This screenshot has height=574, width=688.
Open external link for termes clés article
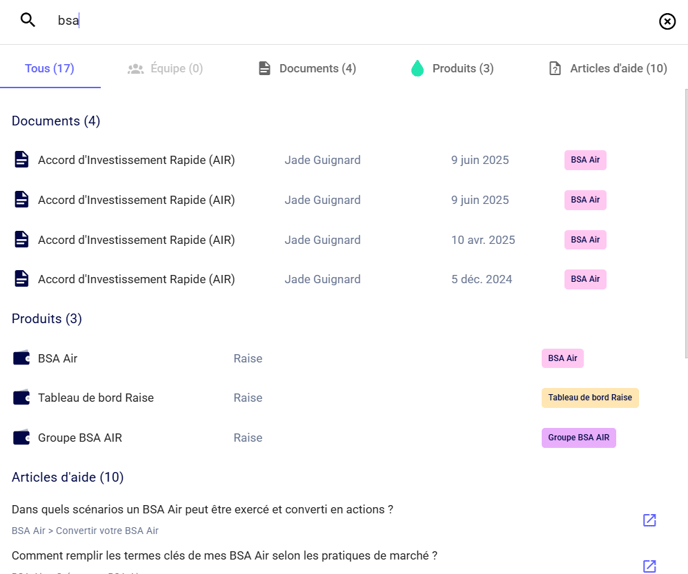coord(649,565)
